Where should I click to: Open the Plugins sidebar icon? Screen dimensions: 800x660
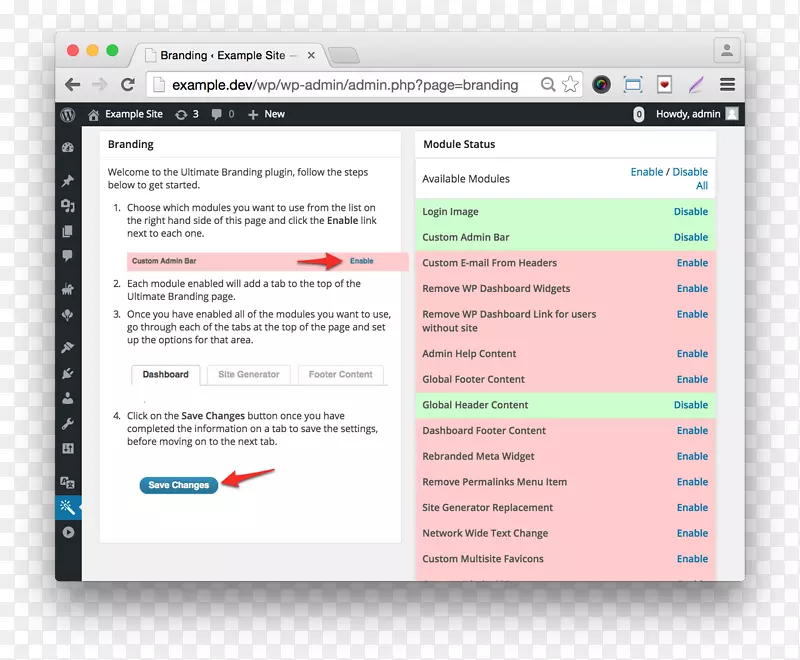pos(68,373)
